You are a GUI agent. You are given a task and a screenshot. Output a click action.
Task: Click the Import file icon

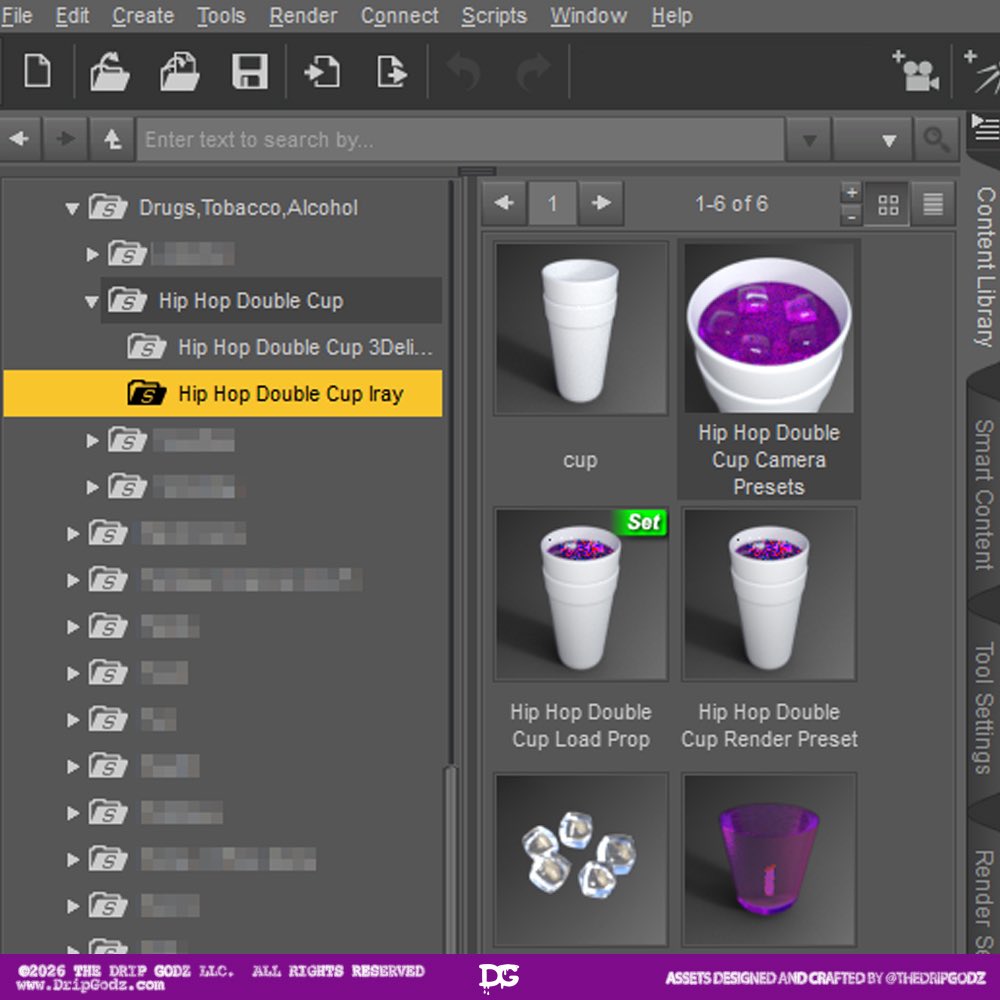point(322,71)
